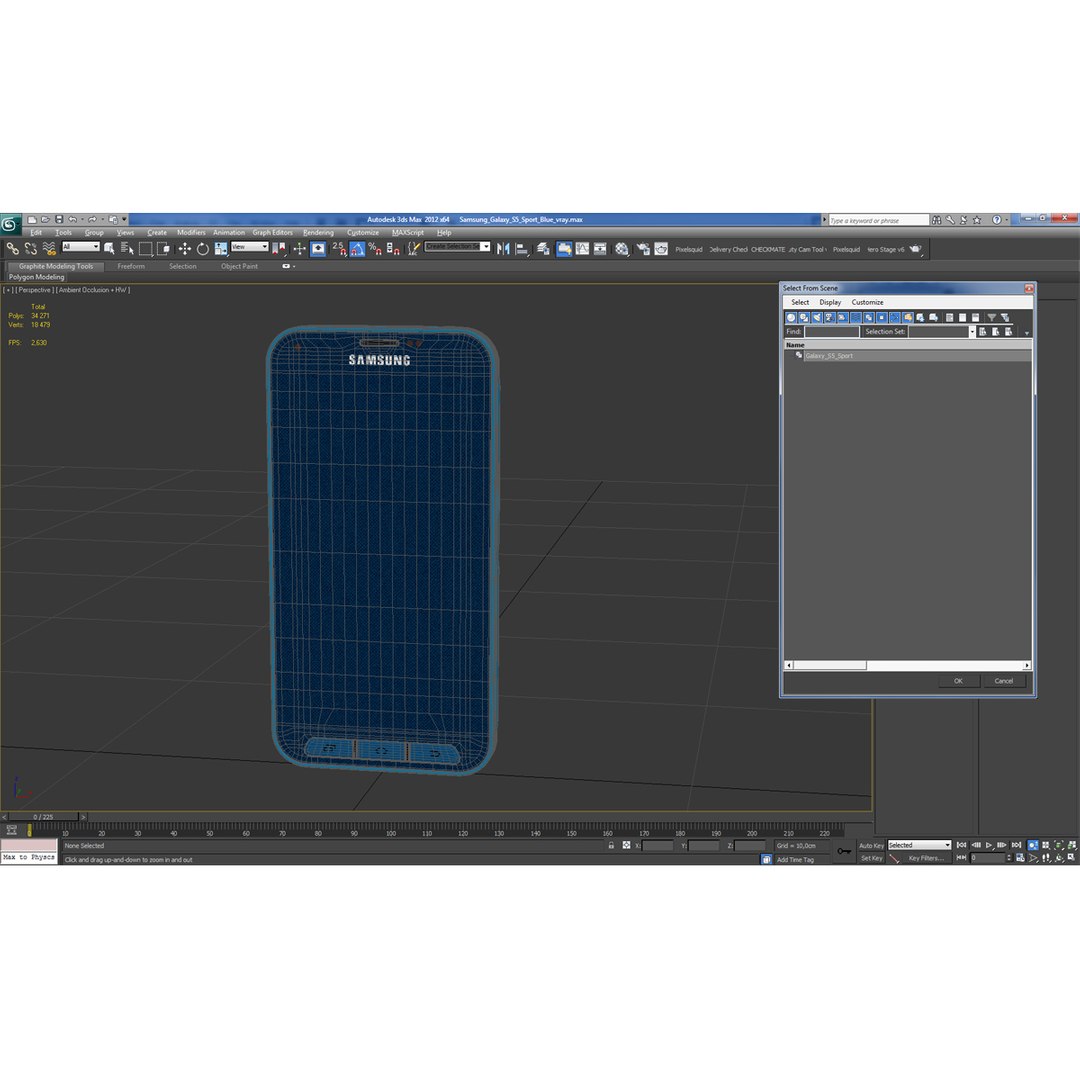Open the key mode 'Selected' dropdown
The image size is (1080, 1080).
click(919, 845)
